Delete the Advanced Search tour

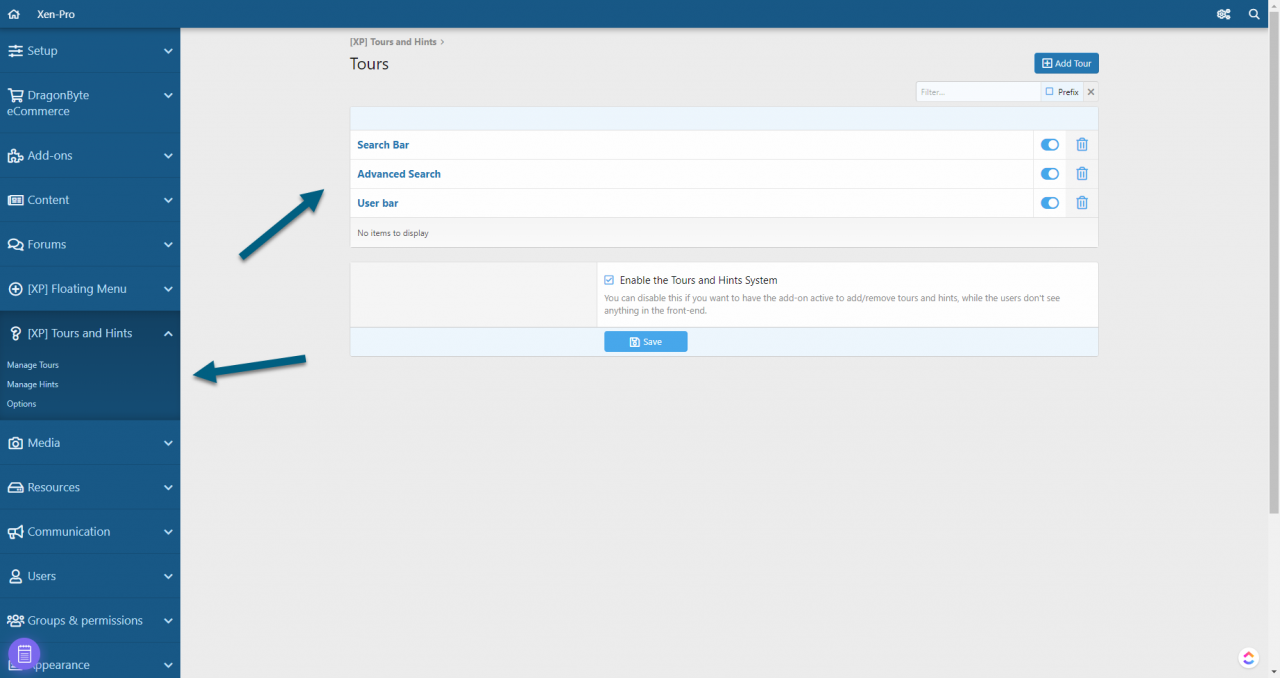[1081, 174]
